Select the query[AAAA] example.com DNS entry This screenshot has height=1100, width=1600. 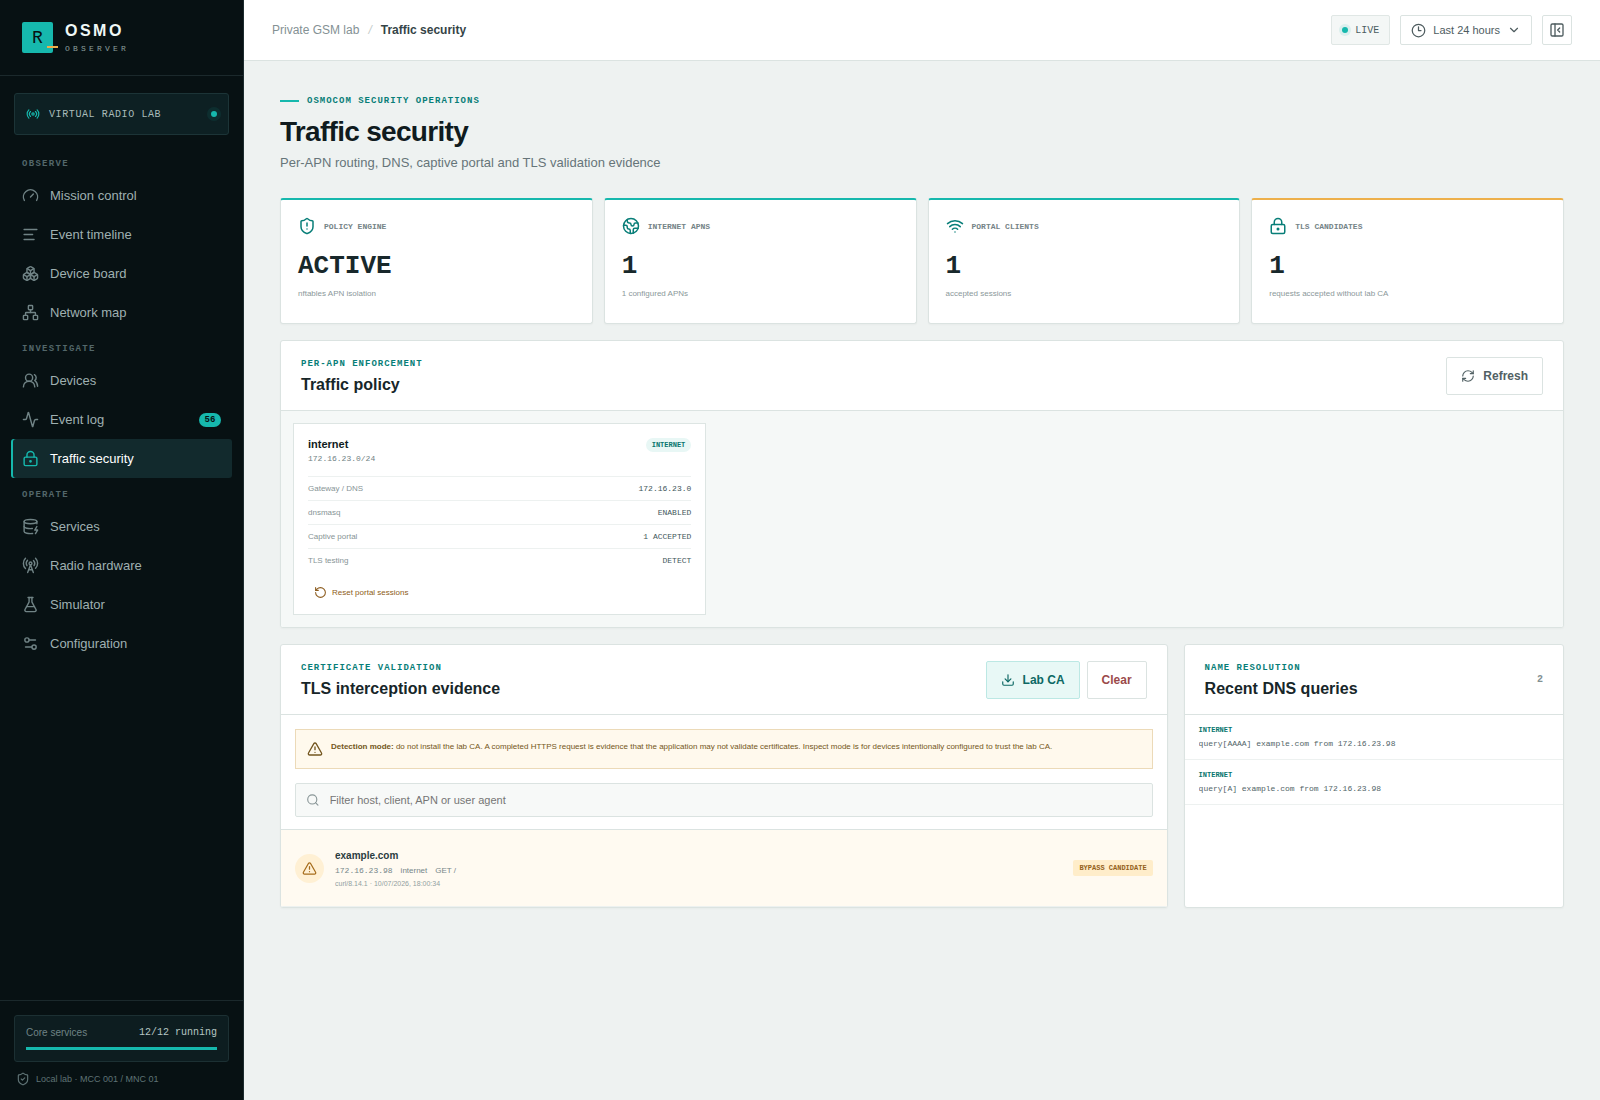[x=1374, y=737]
